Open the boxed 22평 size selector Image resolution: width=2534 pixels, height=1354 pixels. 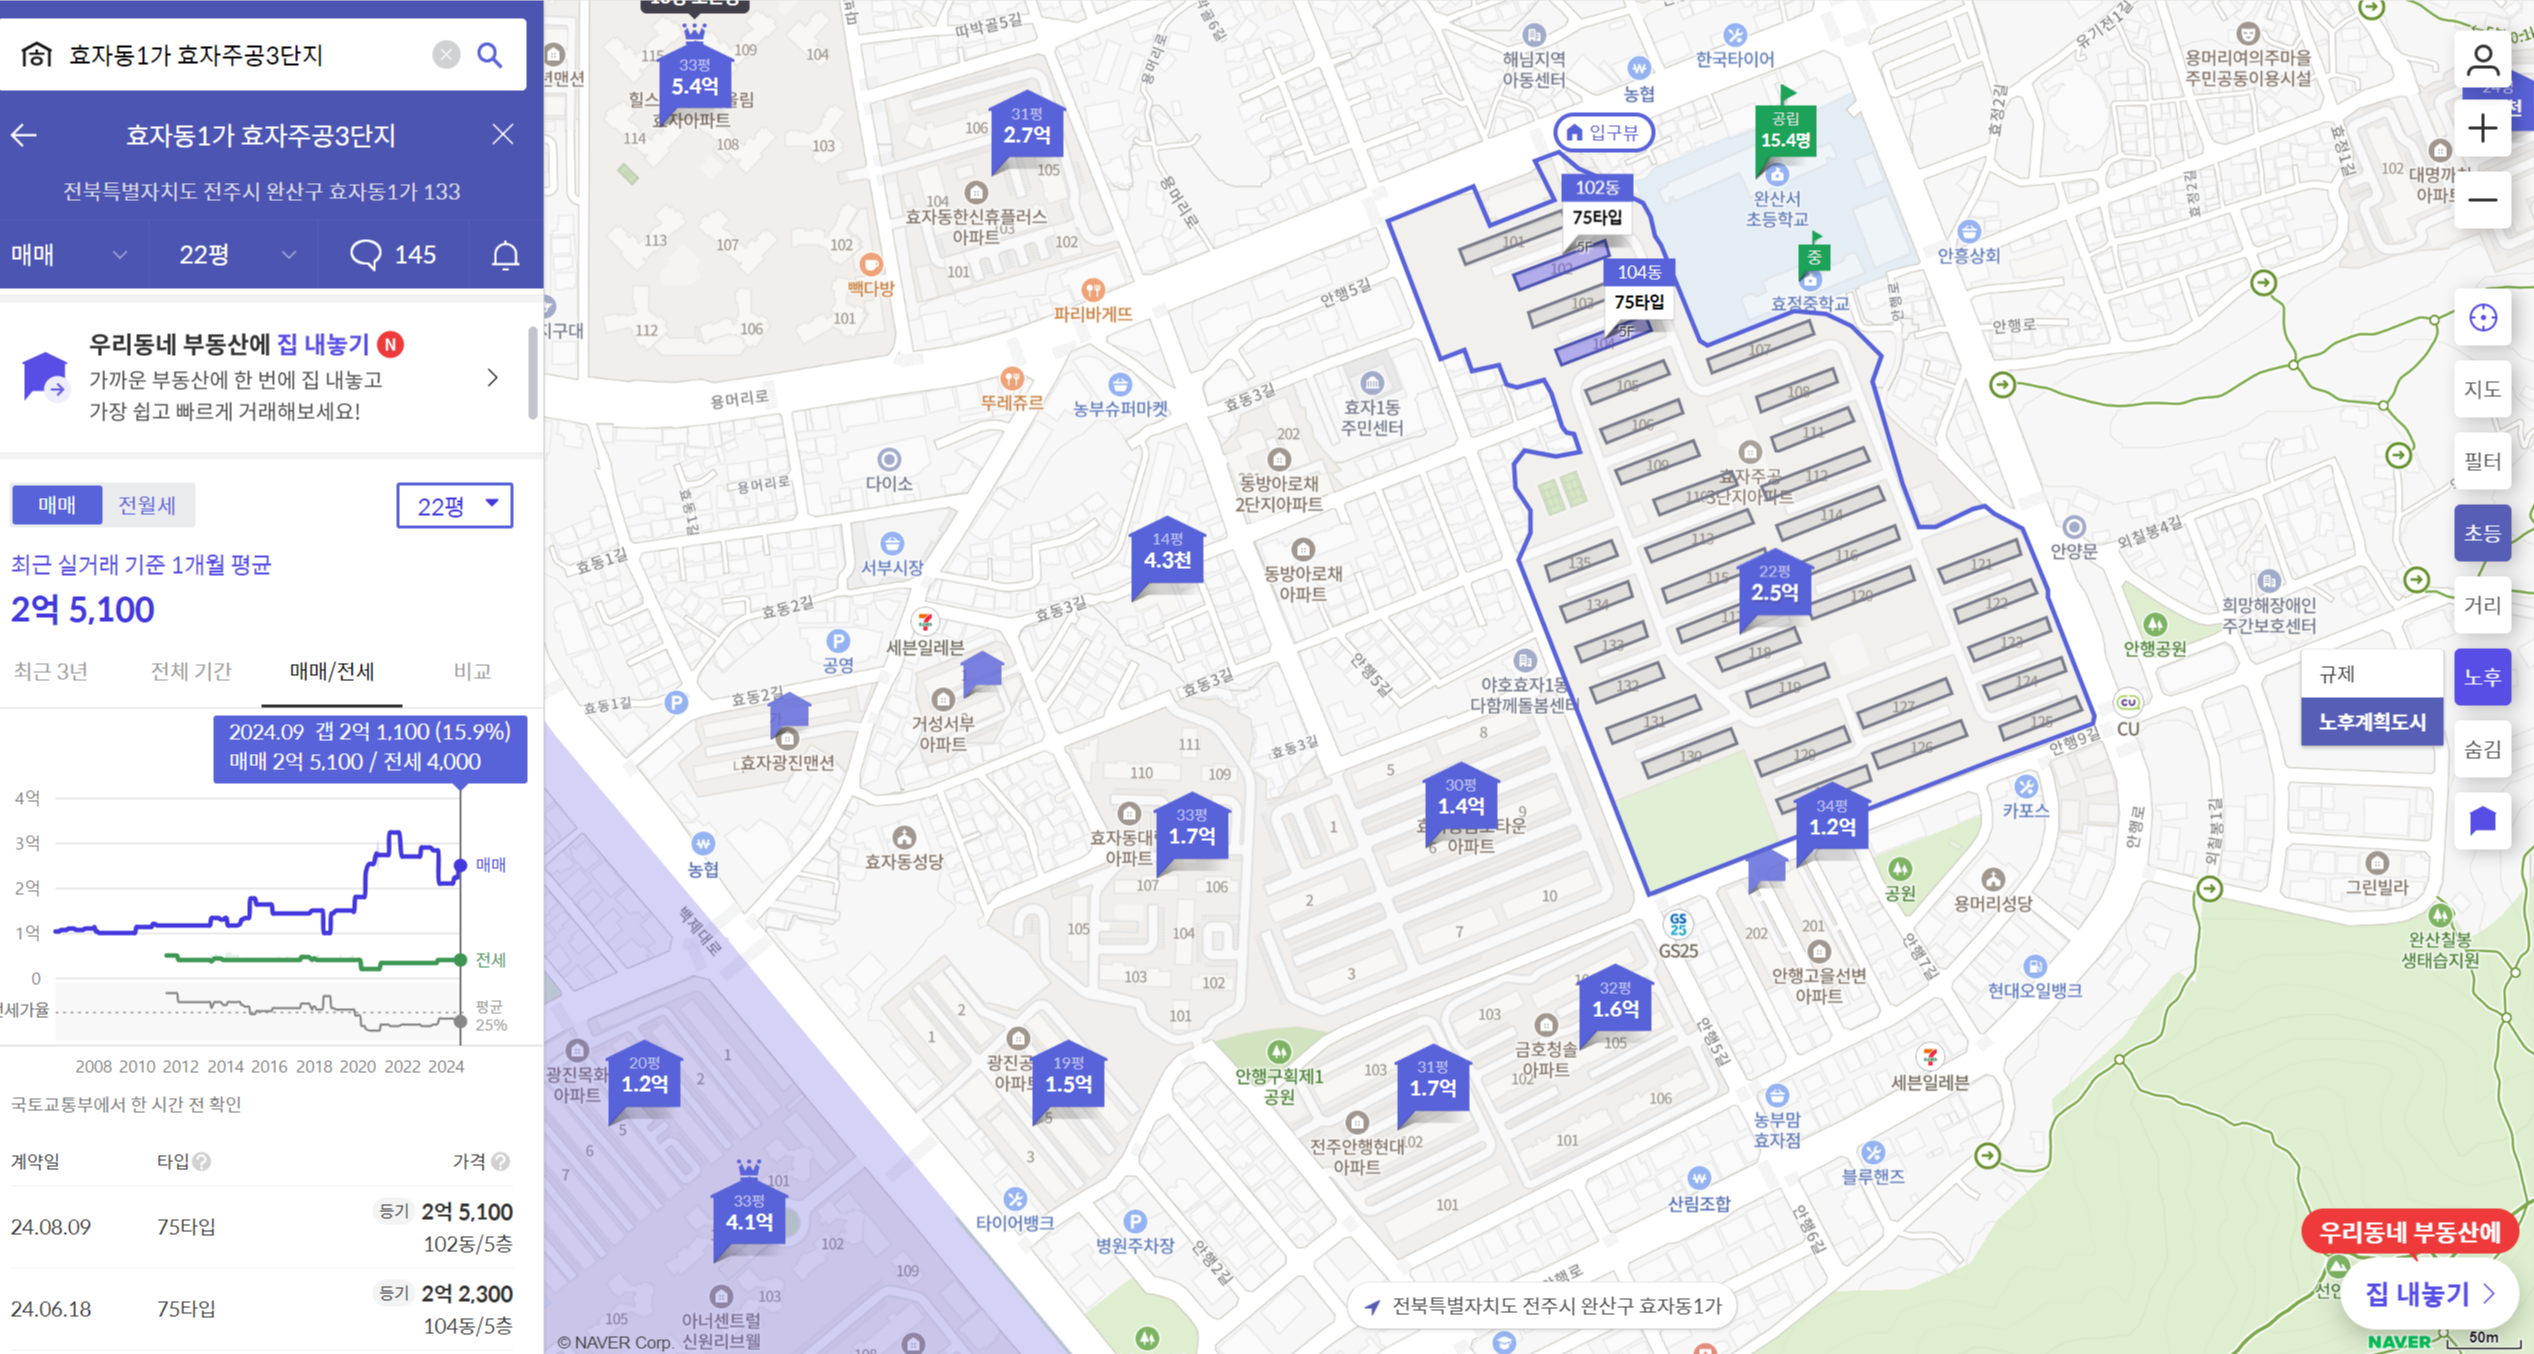pos(455,506)
